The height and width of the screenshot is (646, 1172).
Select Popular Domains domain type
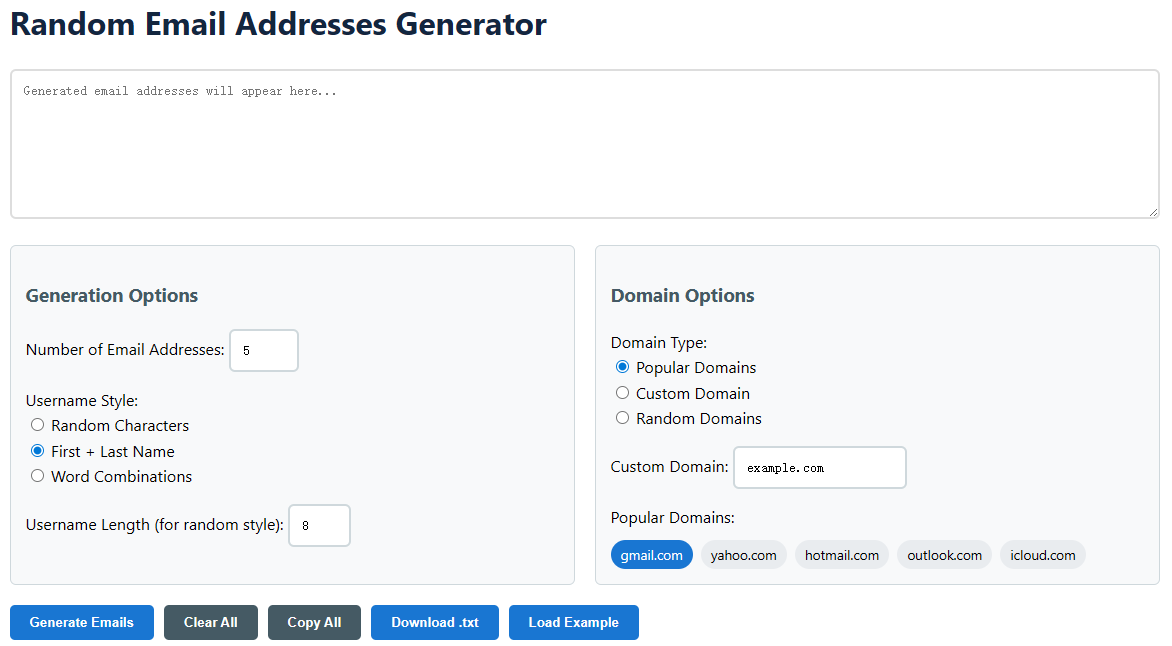click(x=623, y=367)
